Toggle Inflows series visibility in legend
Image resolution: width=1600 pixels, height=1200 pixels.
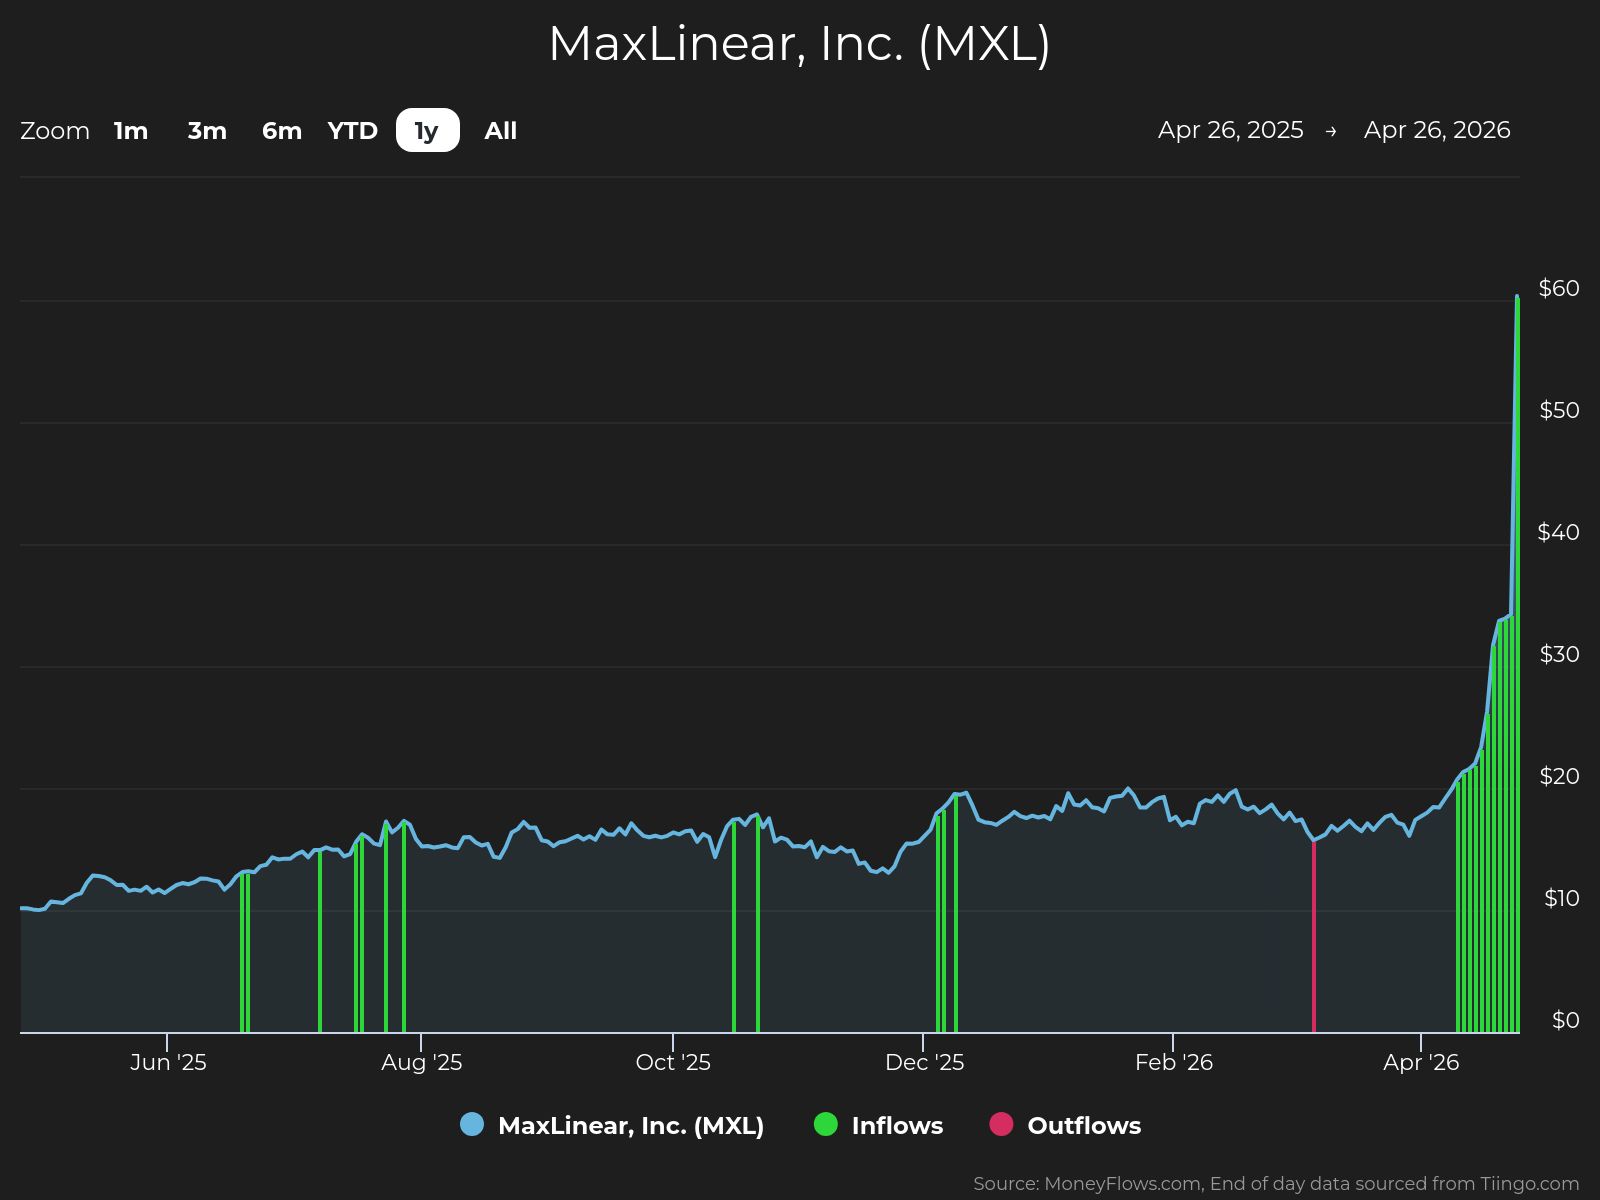[896, 1125]
